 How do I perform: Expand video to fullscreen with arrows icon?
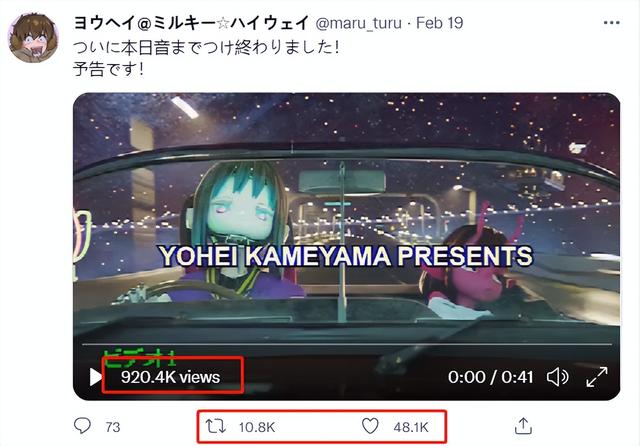point(597,377)
